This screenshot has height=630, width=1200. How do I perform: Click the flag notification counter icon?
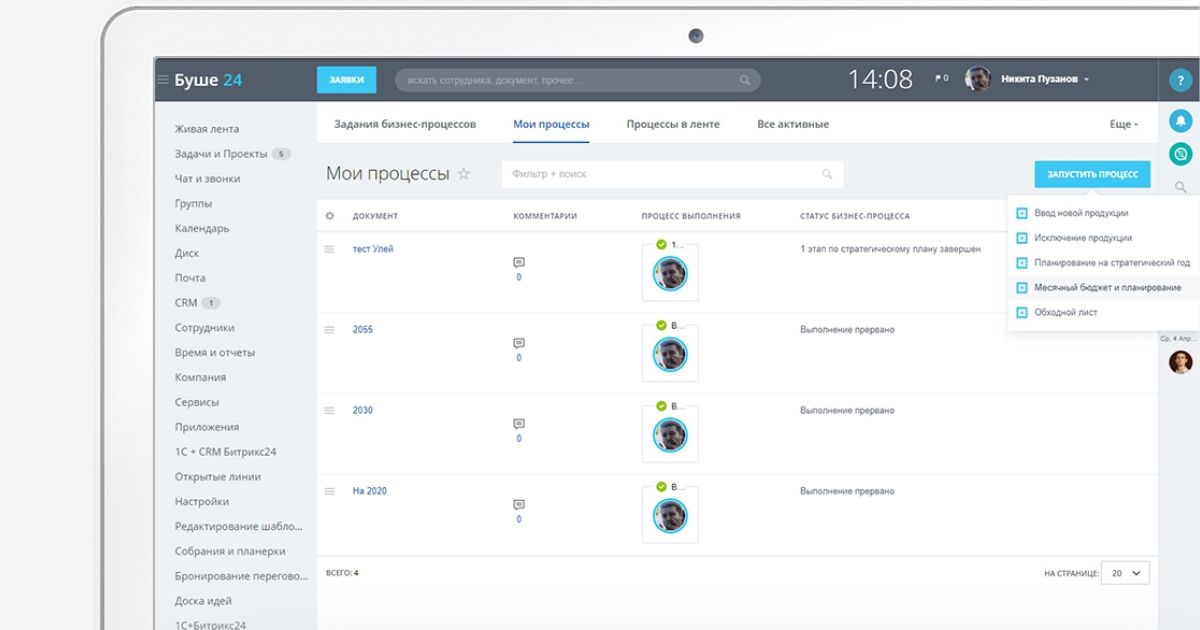(x=941, y=79)
